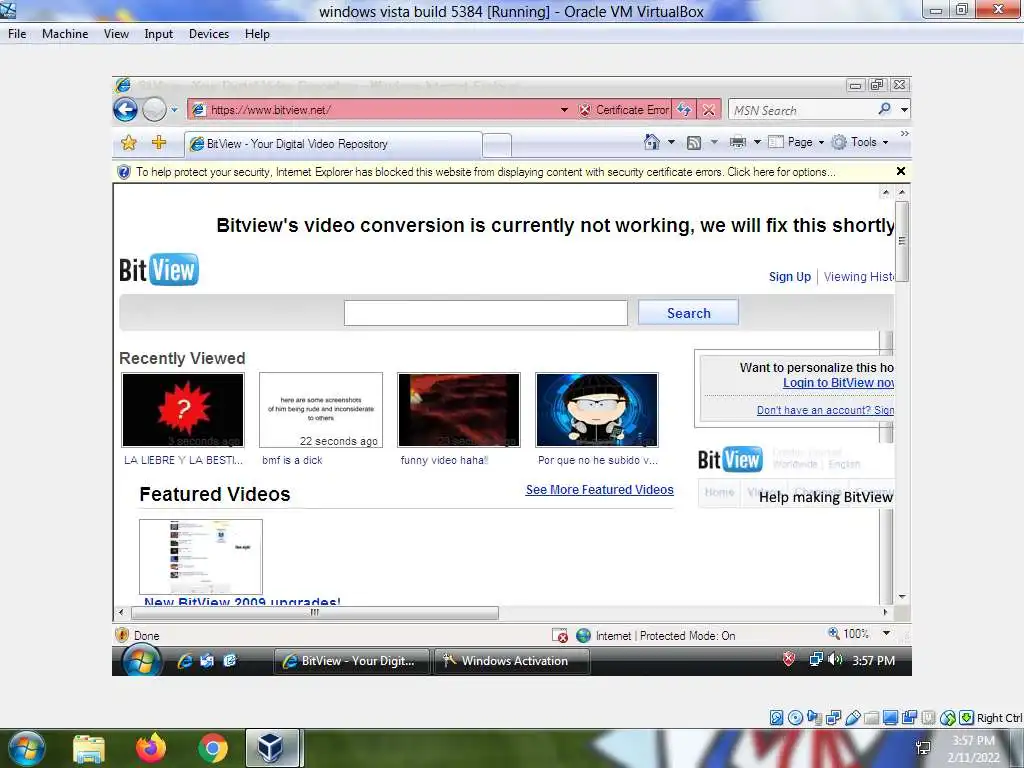Click the page vertical scrollbar down arrow
This screenshot has width=1024, height=768.
pos(902,596)
